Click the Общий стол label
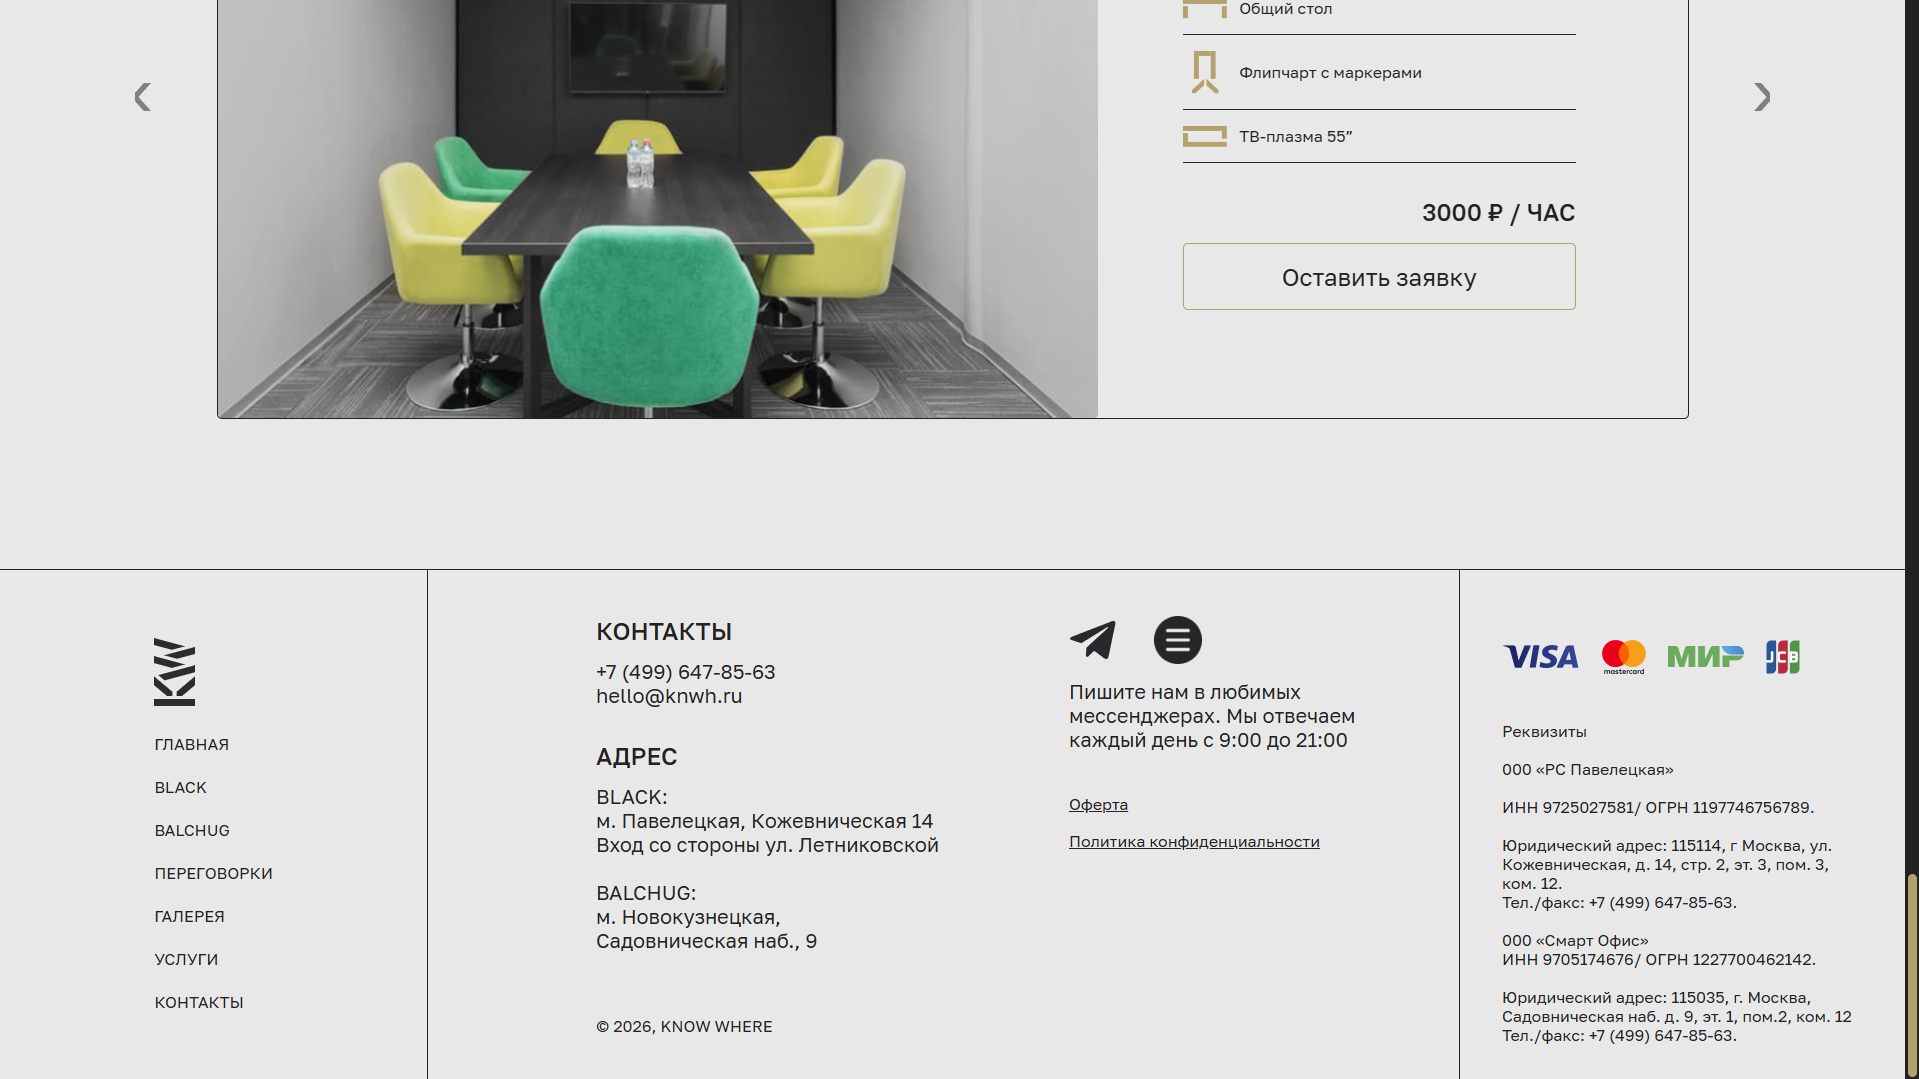Image resolution: width=1919 pixels, height=1079 pixels. (x=1285, y=9)
